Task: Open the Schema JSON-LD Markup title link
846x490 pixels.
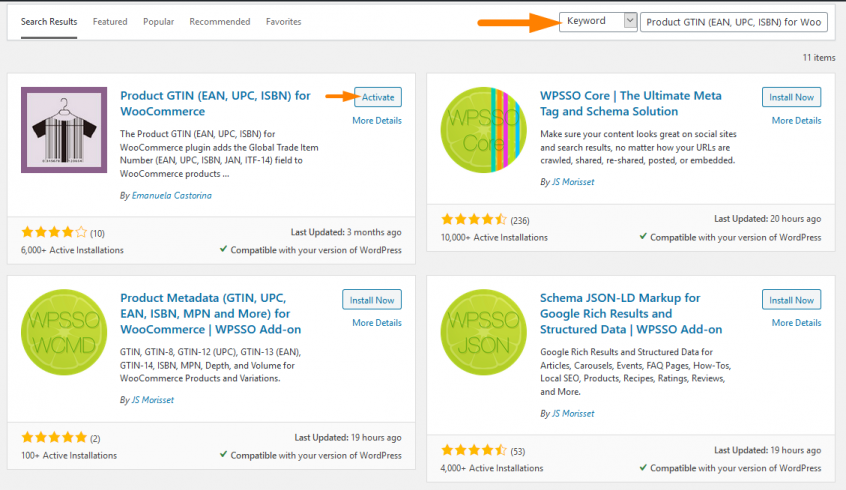Action: pos(631,314)
